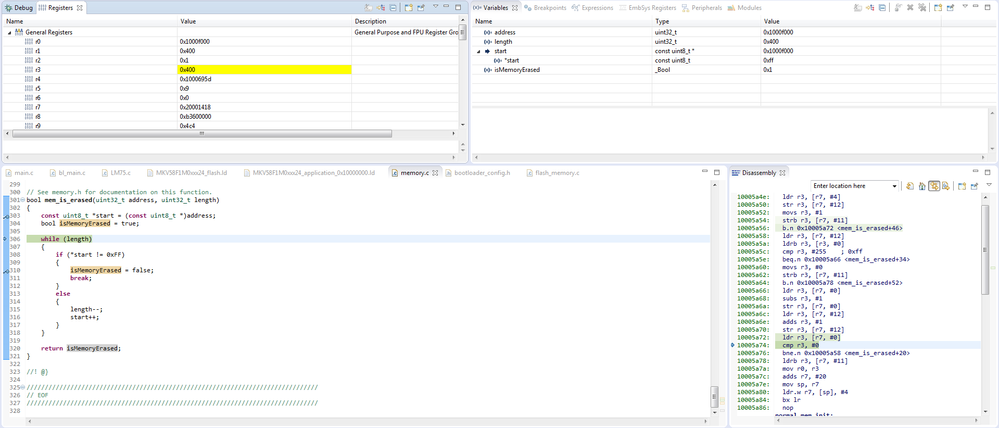Image resolution: width=999 pixels, height=428 pixels.
Task: Pin the Disassembly view icon
Action: tap(975, 186)
